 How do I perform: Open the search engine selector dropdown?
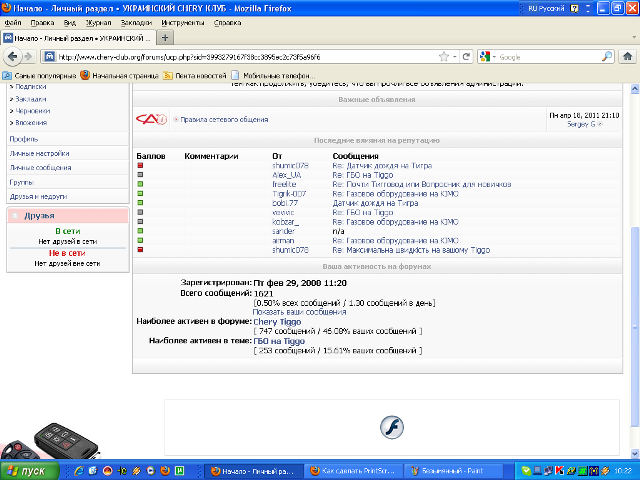(x=487, y=57)
